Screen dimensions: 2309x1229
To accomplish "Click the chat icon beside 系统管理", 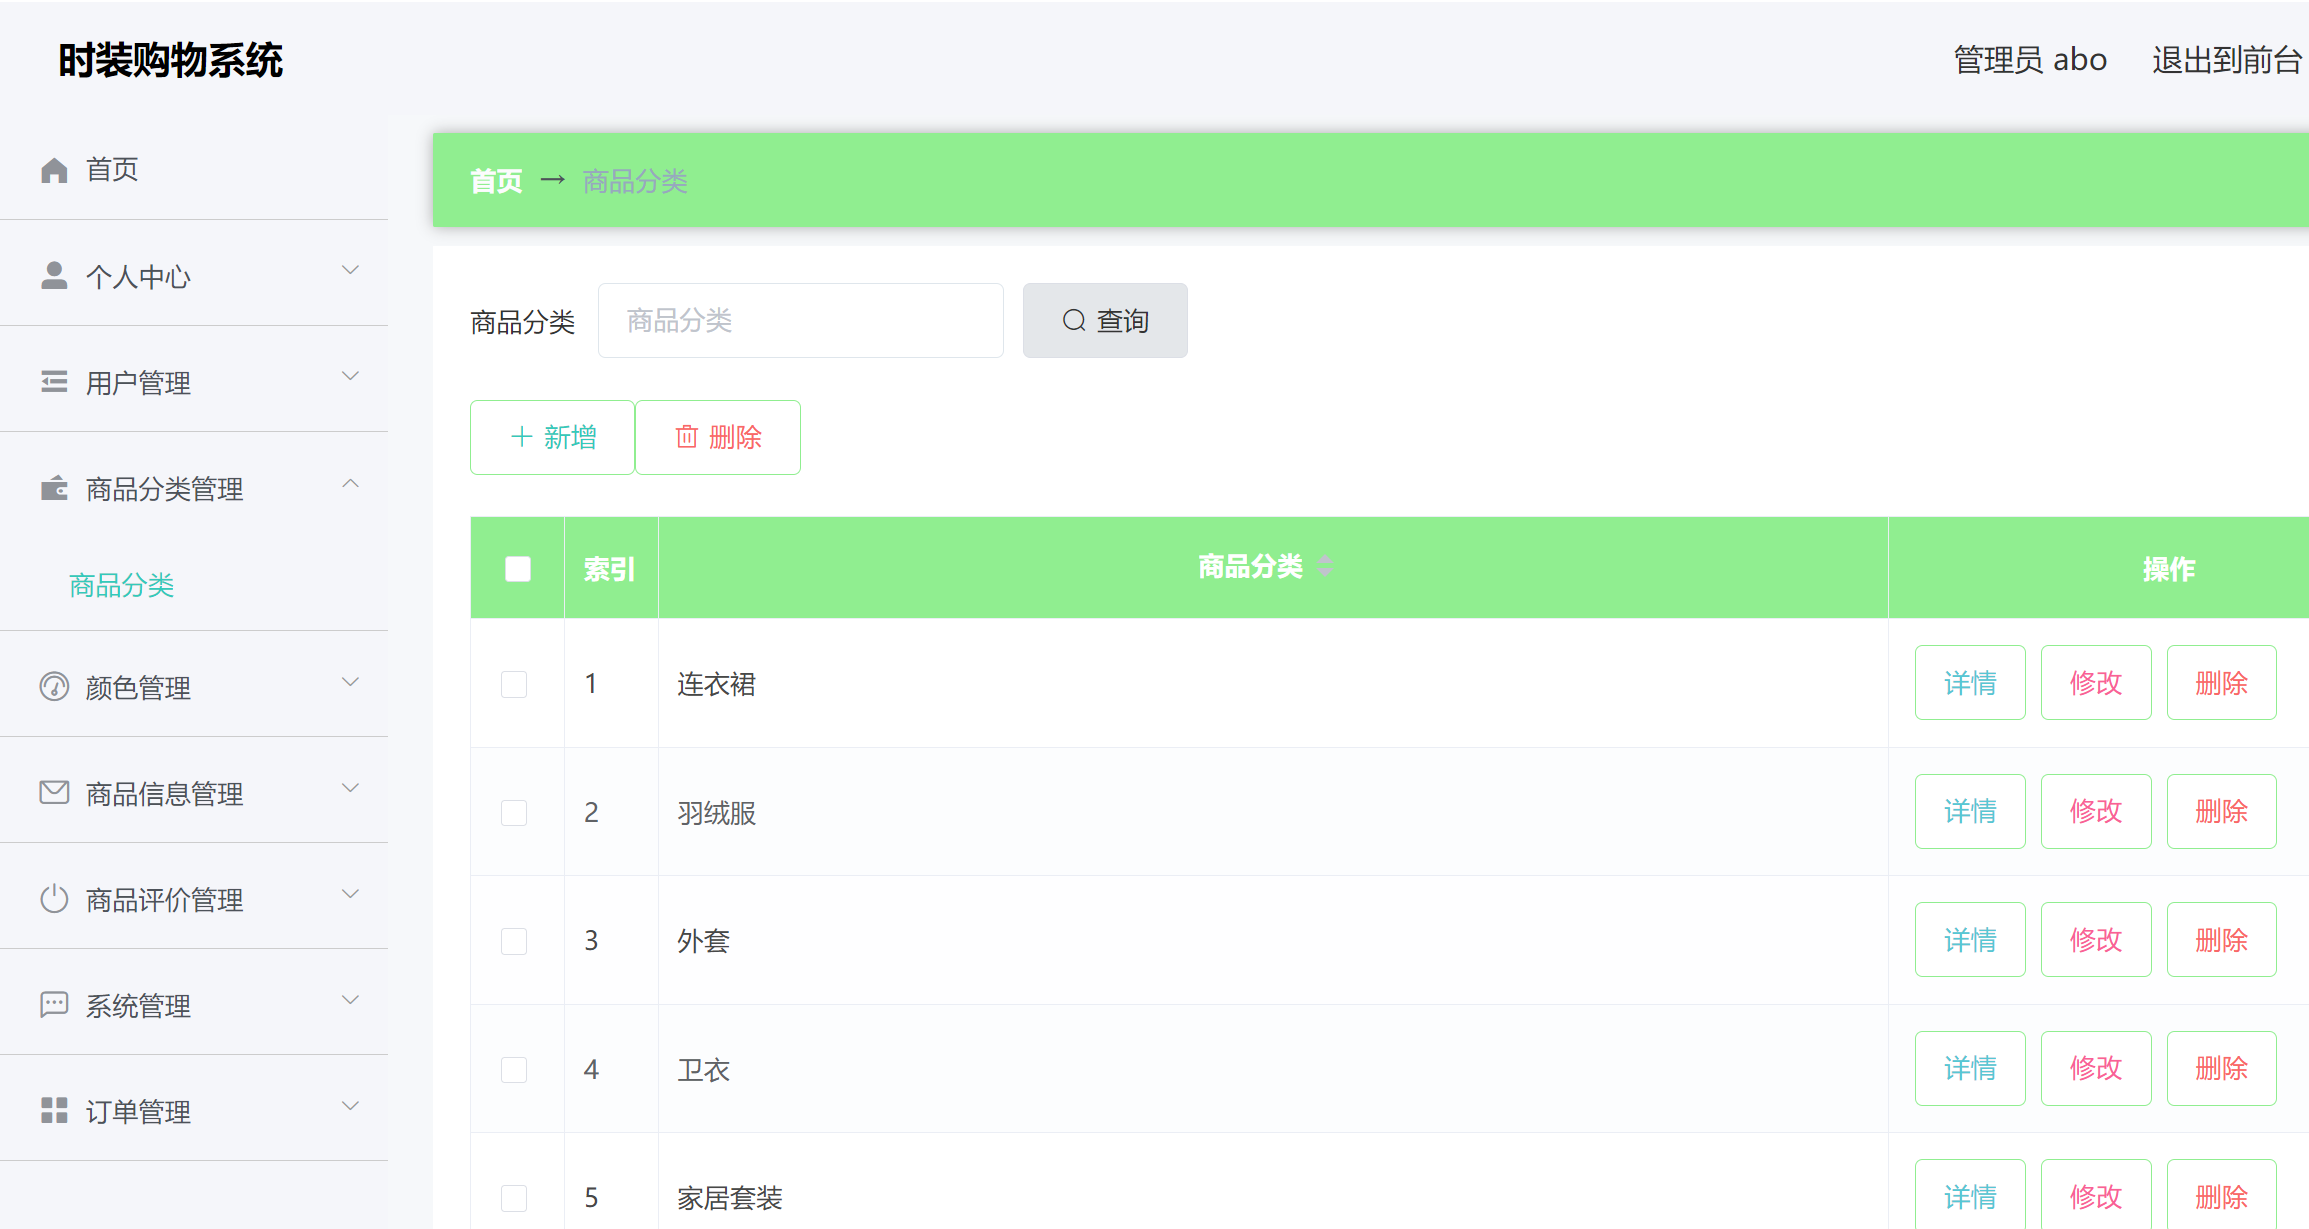I will click(54, 1005).
